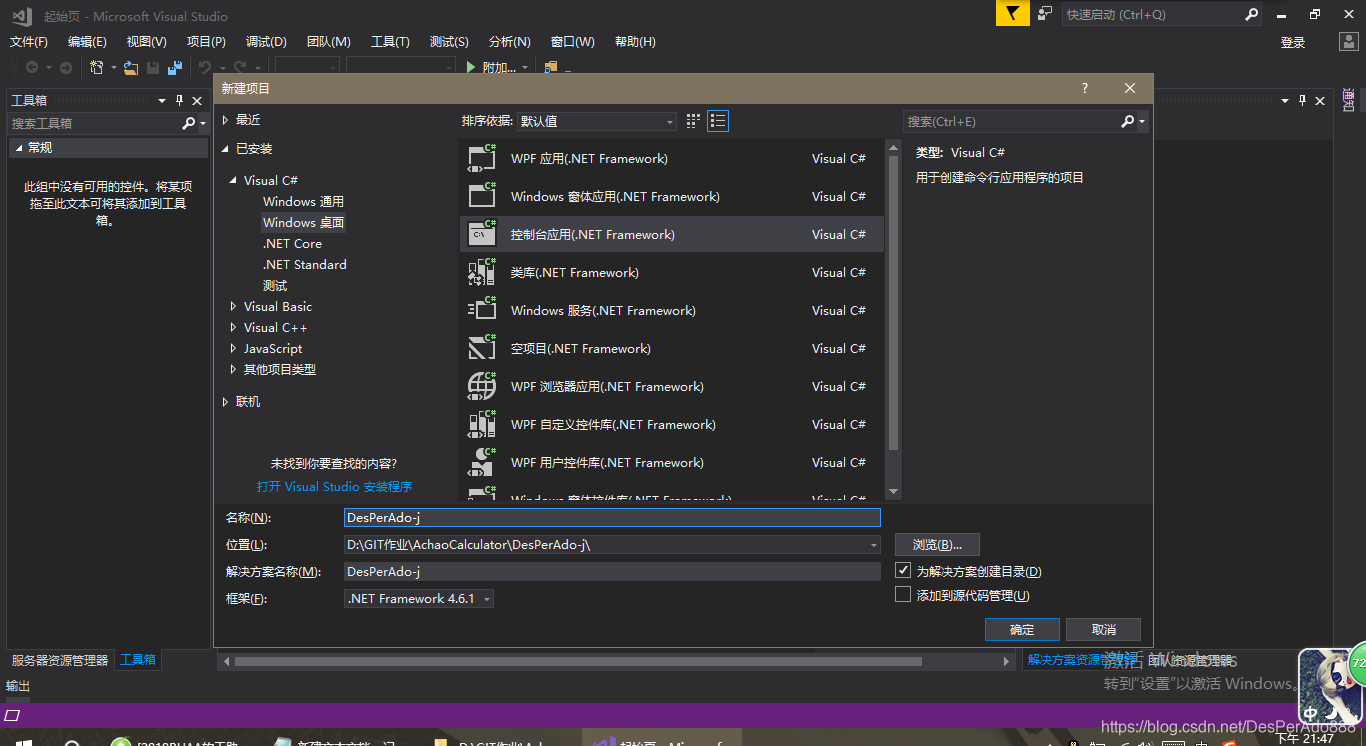Select the 类库 class library template icon
Screen dimensions: 1366x746
coord(482,272)
